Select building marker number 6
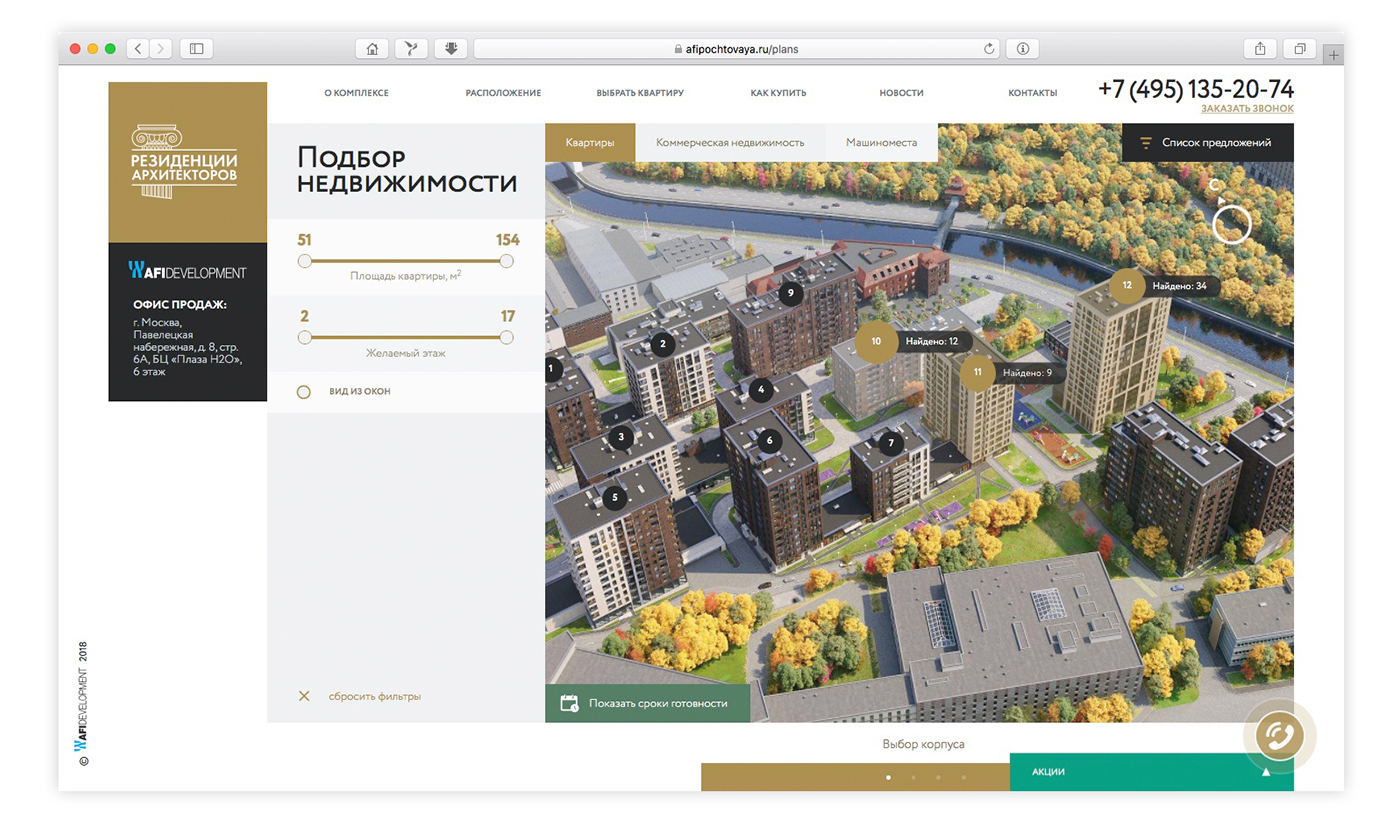This screenshot has width=1400, height=820. [769, 440]
